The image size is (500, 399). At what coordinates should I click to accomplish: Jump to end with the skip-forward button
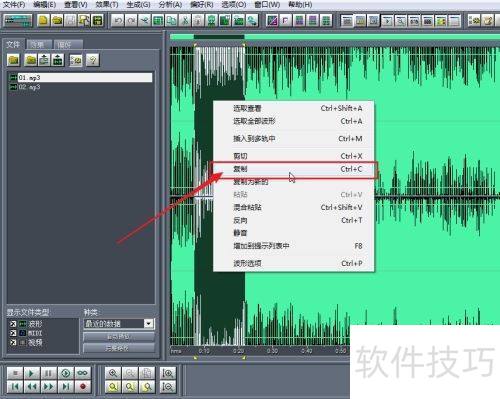click(x=66, y=387)
